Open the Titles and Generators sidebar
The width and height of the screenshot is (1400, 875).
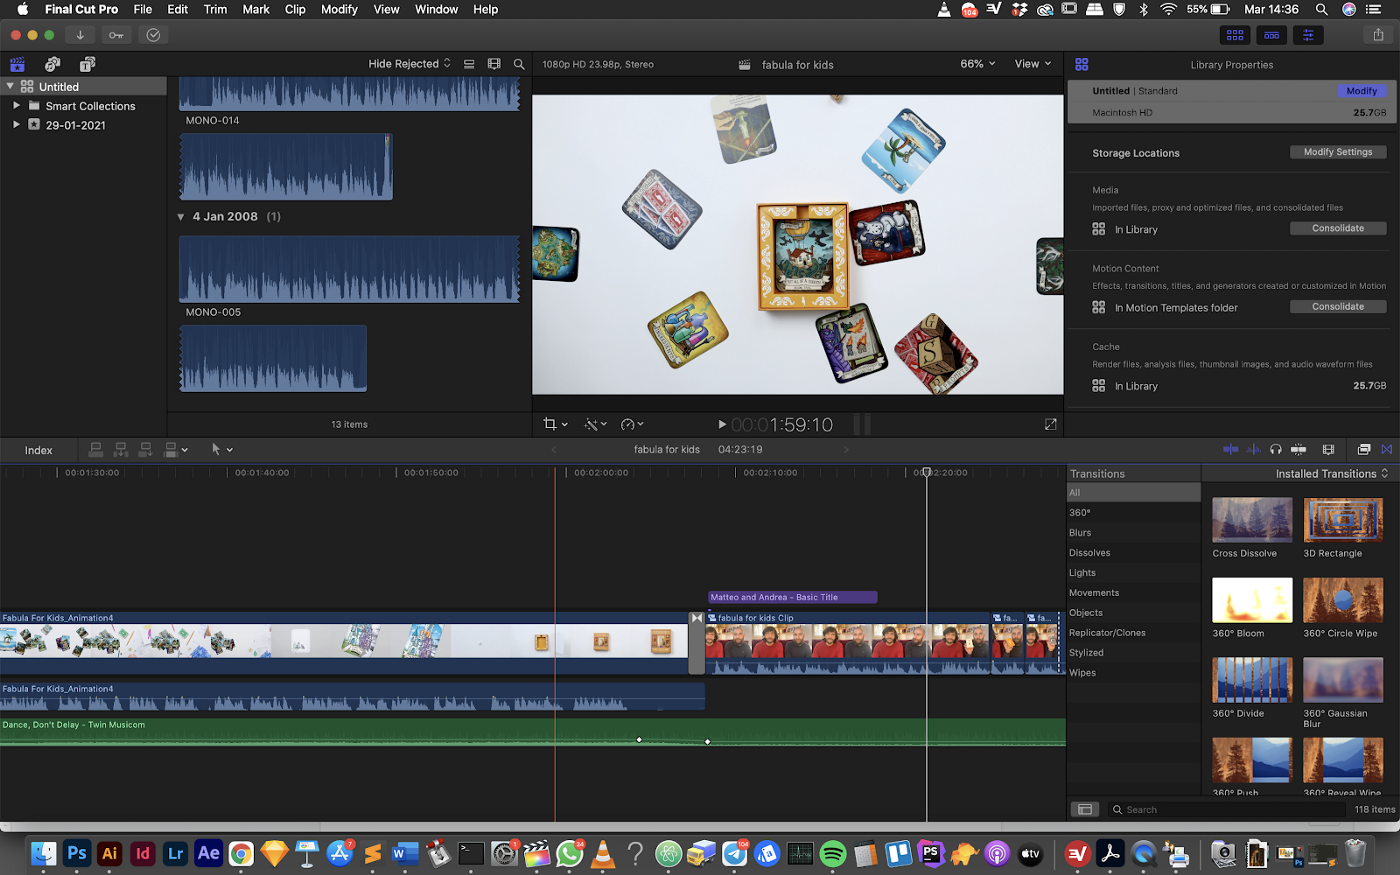point(87,64)
